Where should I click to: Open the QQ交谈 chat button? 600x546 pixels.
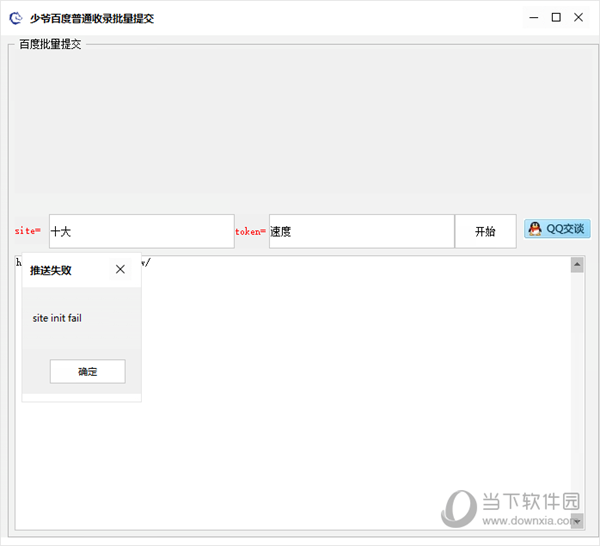click(557, 229)
